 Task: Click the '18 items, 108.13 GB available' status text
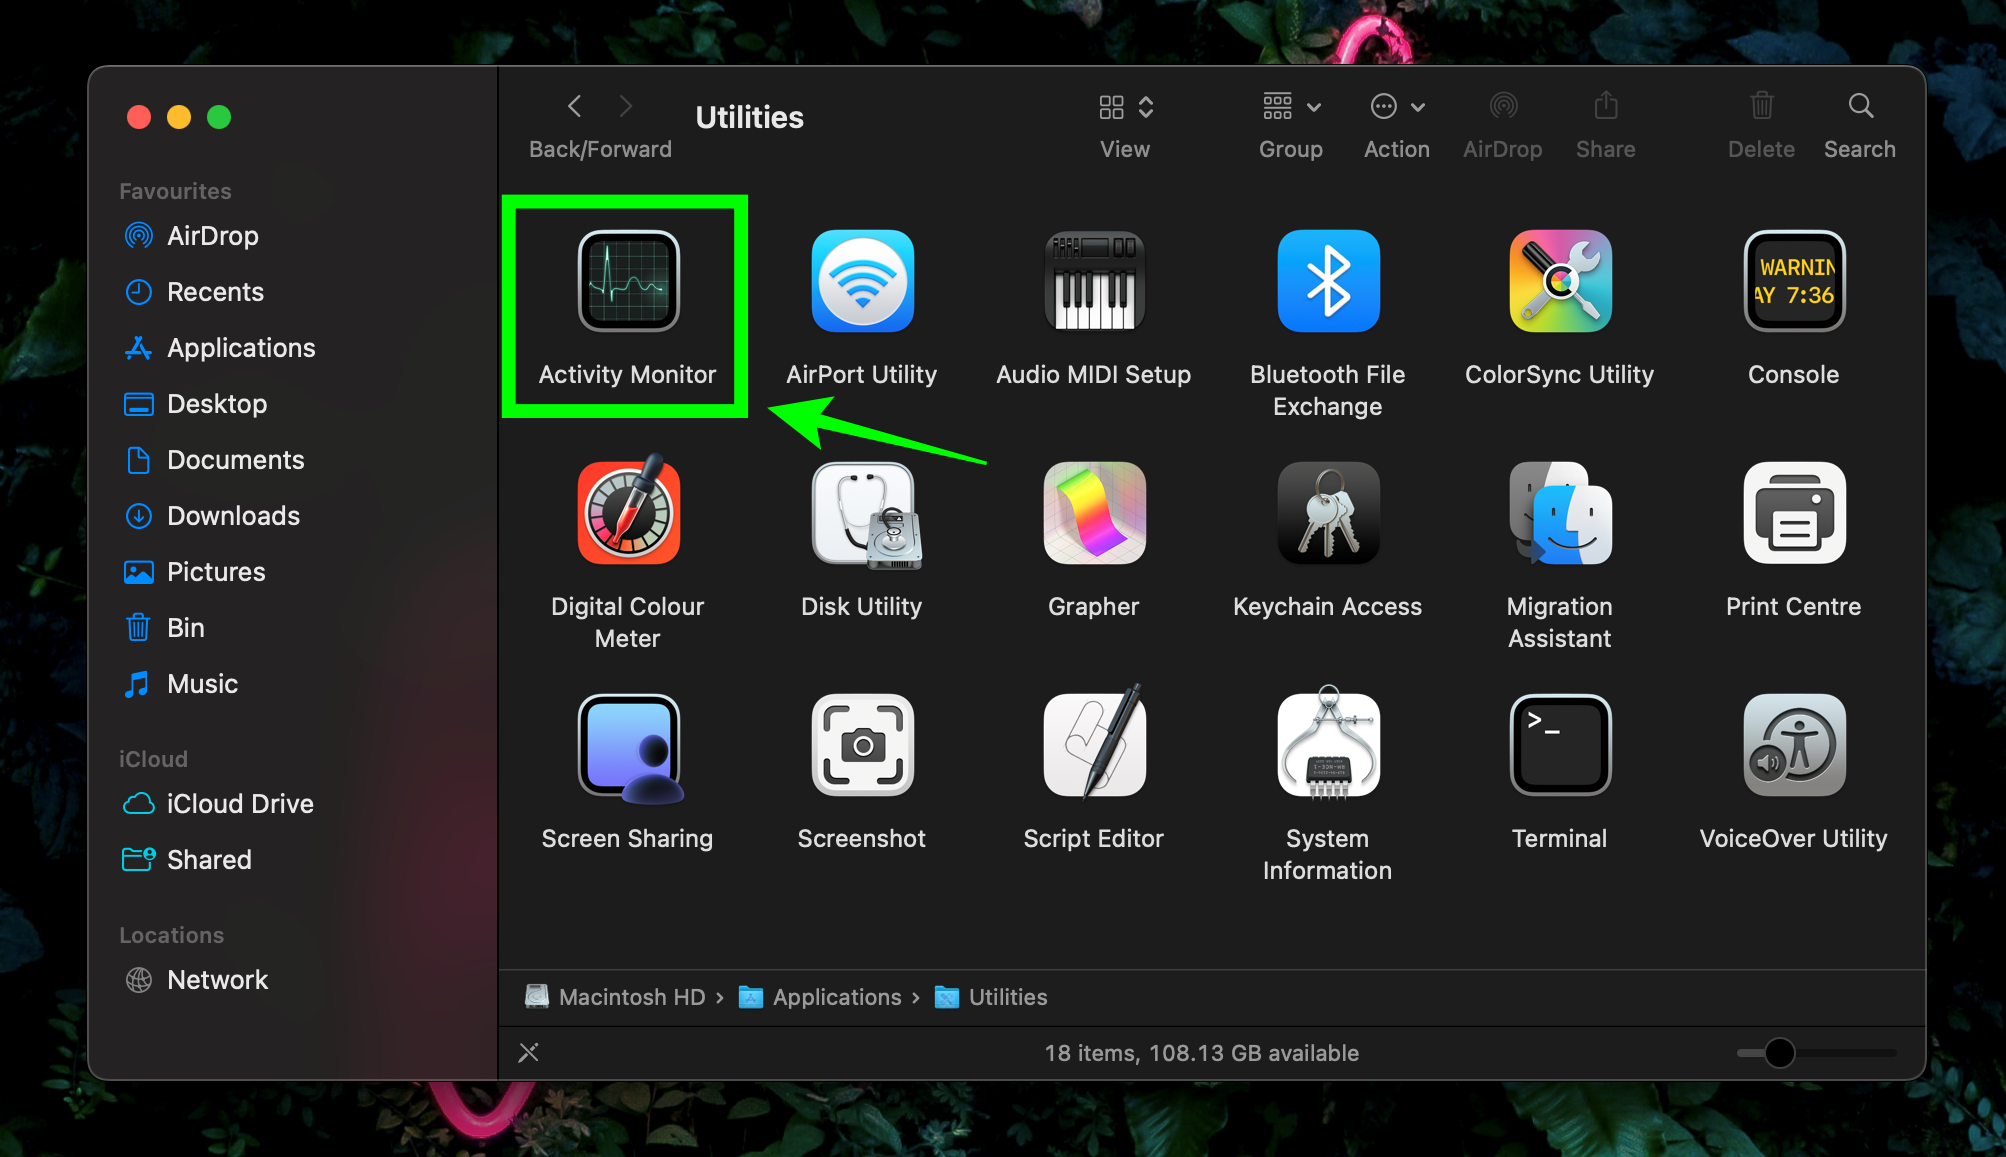coord(1201,1053)
